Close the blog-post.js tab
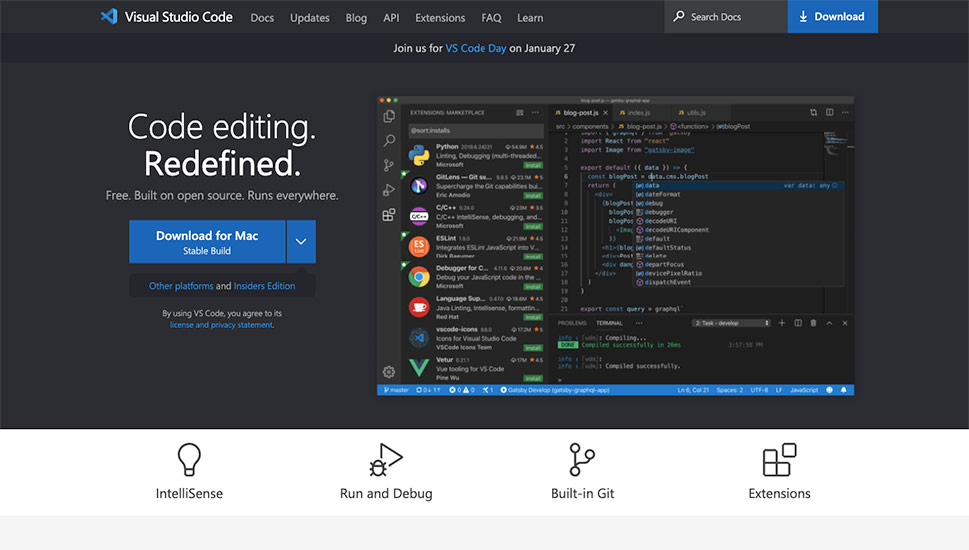 coord(606,112)
